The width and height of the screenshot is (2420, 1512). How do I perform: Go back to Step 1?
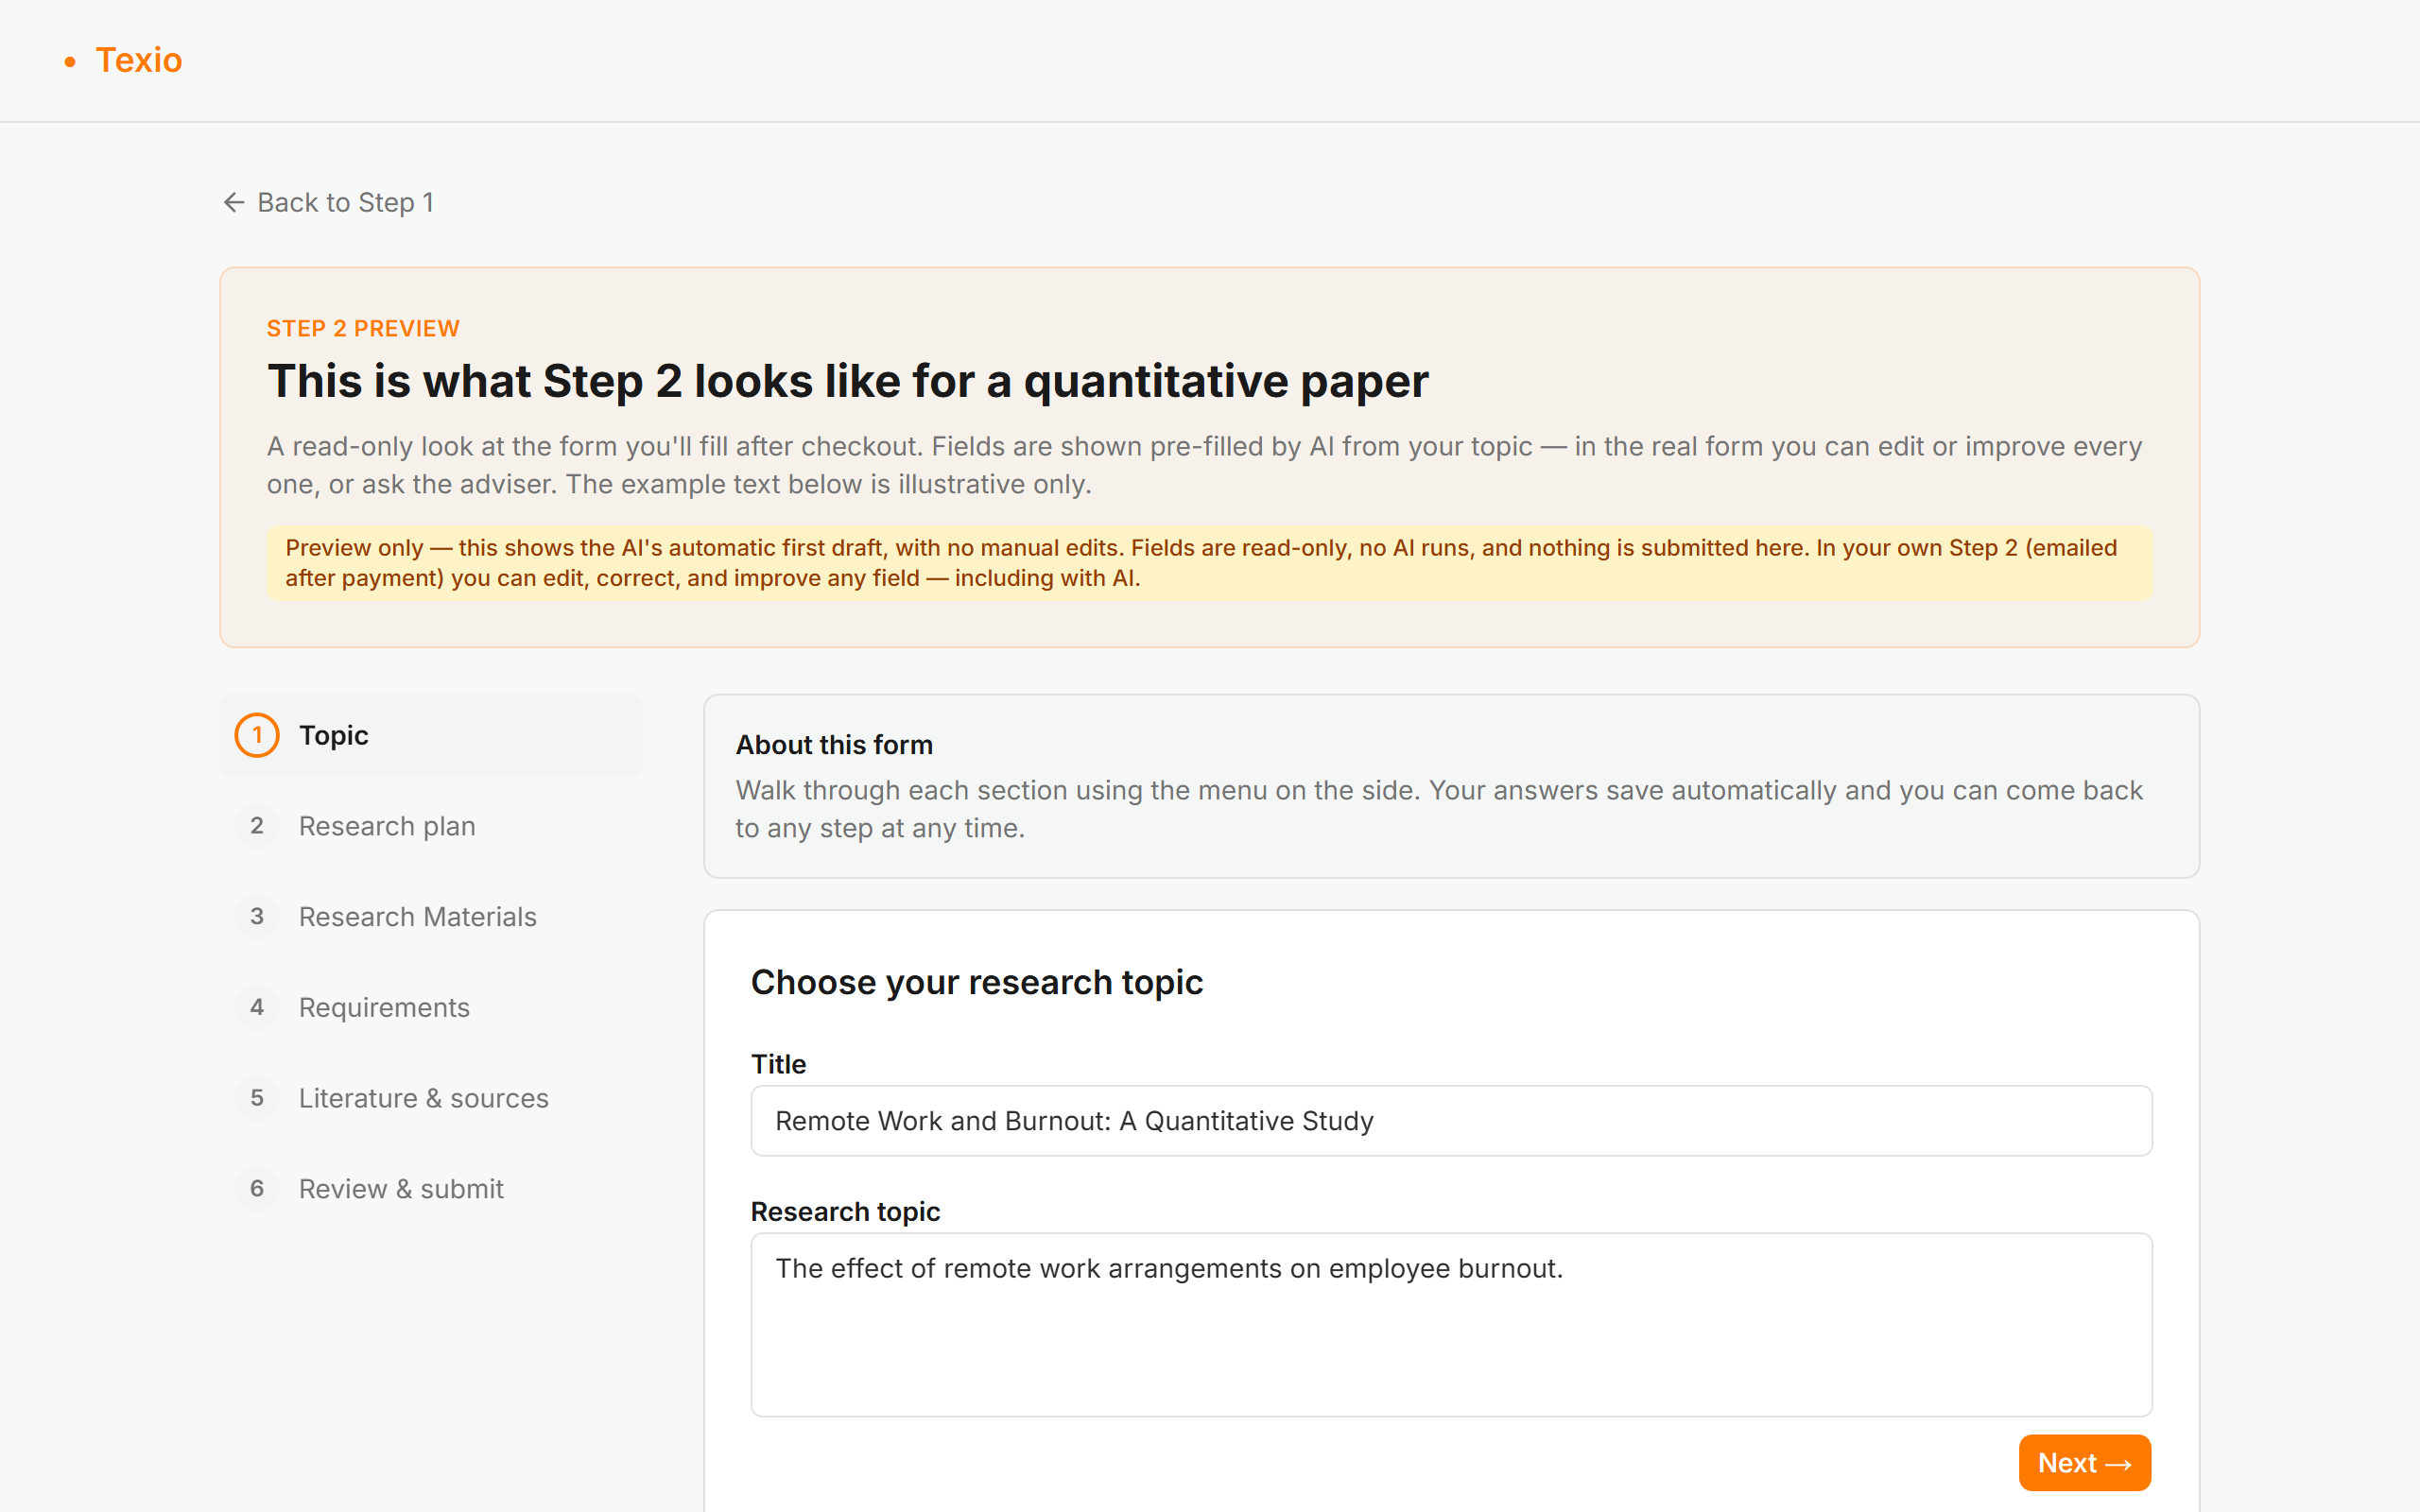coord(327,202)
